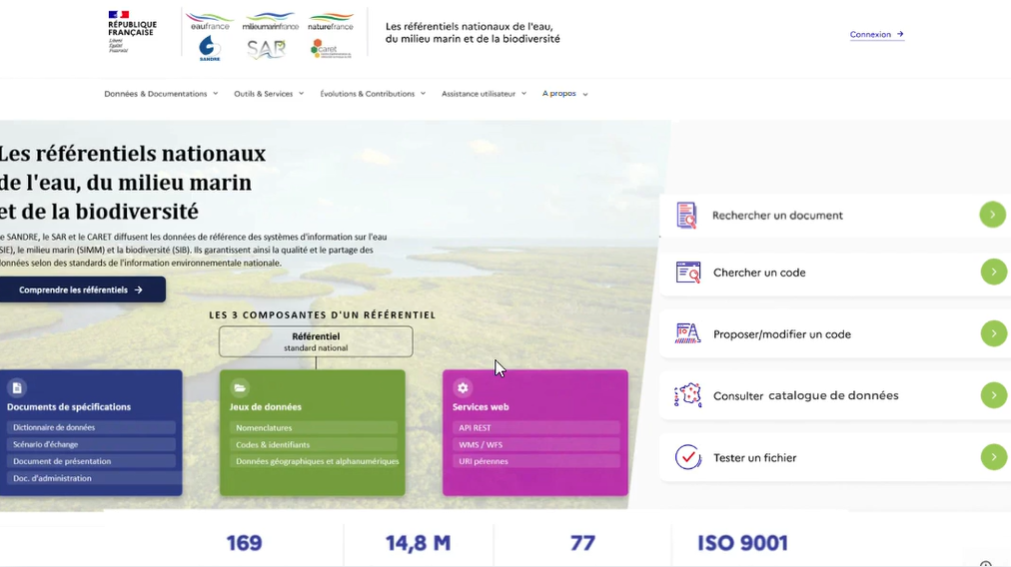Open the A propos menu
The image size is (1011, 567).
coord(565,94)
